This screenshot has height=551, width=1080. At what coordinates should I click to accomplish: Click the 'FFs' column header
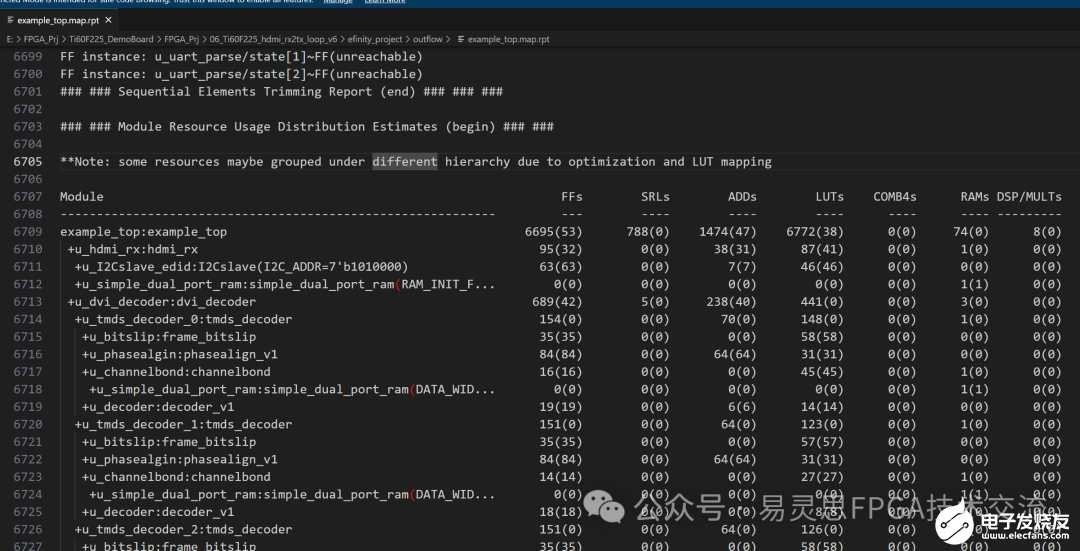(x=572, y=197)
